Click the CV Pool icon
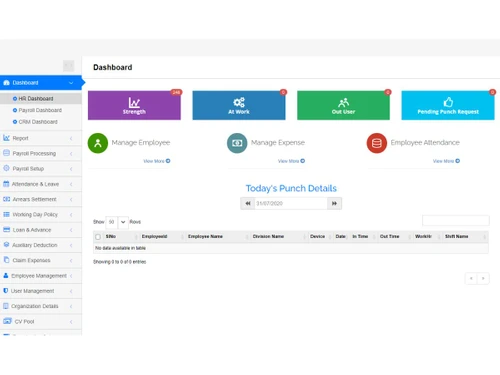The height and width of the screenshot is (375, 500). (x=7, y=321)
